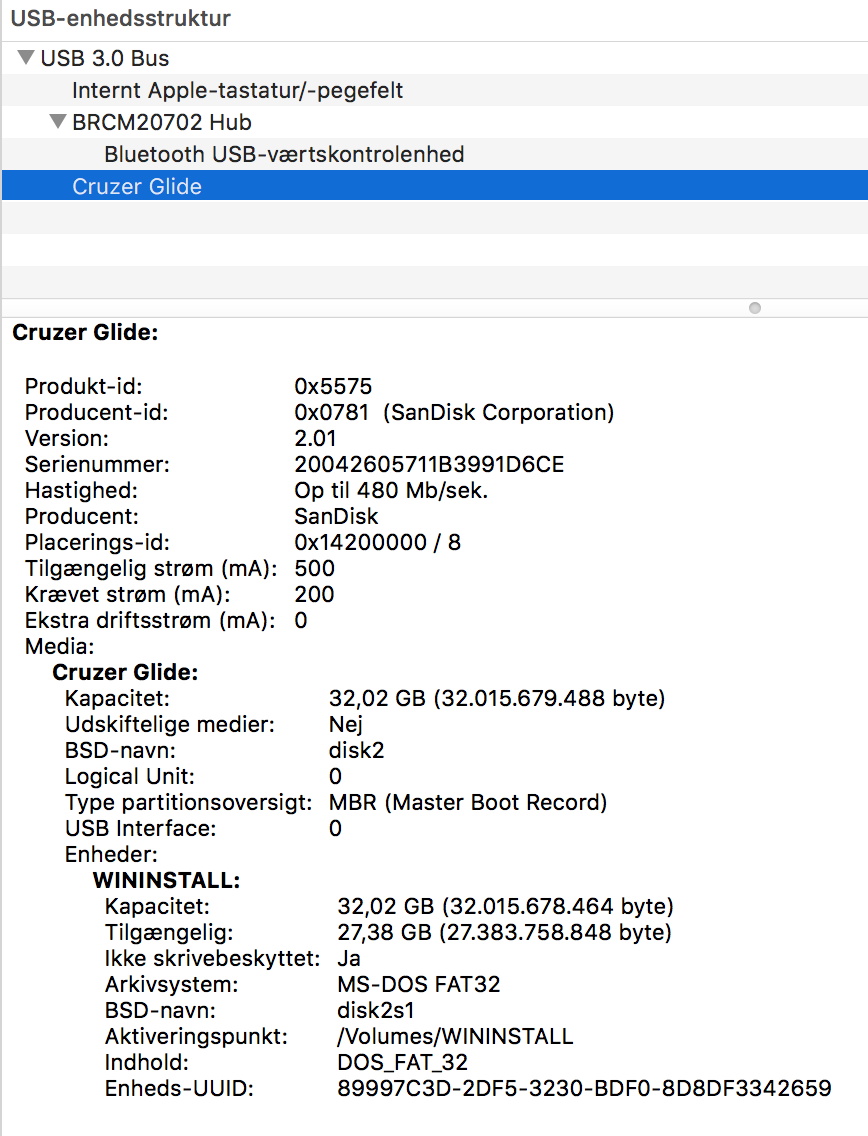The image size is (868, 1136).
Task: Click available space value 27,38 GB
Action: pos(504,932)
